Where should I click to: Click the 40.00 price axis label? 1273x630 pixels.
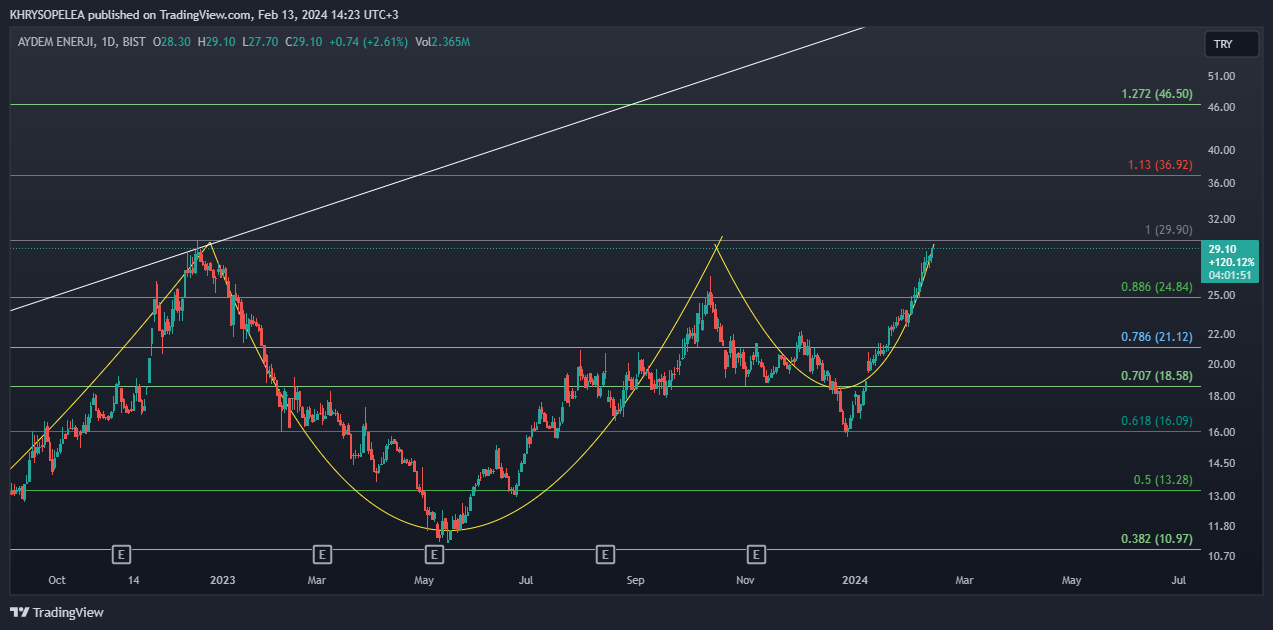point(1221,150)
